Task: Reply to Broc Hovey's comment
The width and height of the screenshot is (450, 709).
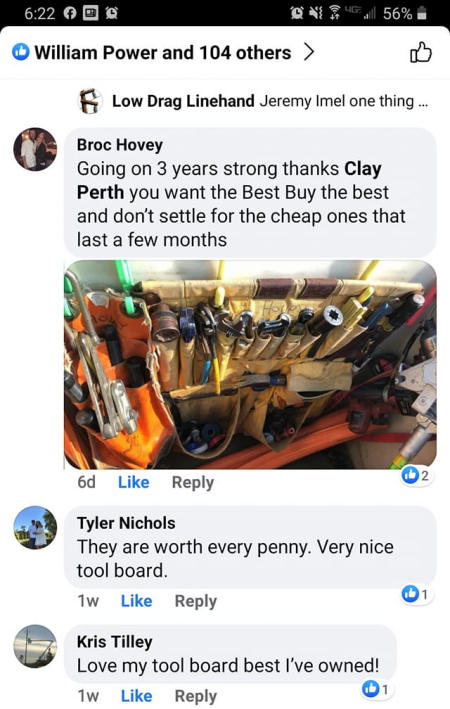Action: (x=193, y=482)
